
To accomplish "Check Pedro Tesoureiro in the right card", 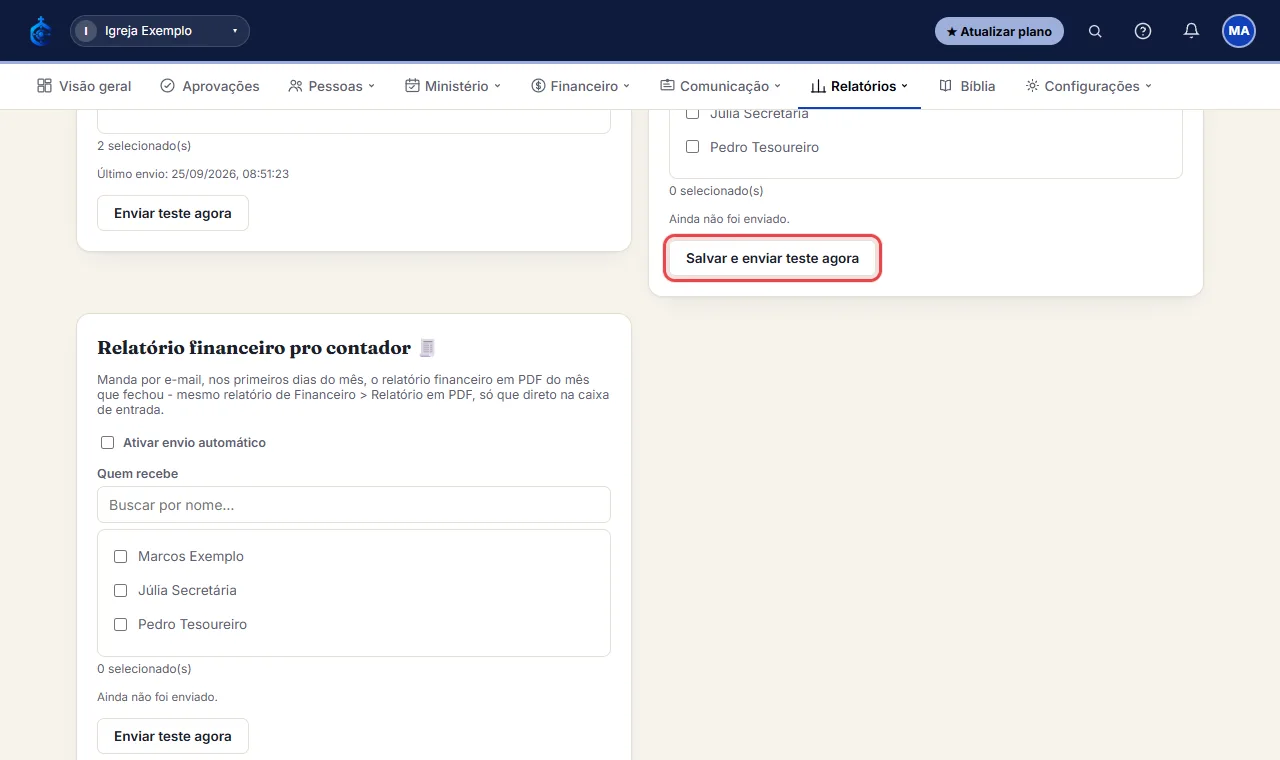I will 693,147.
